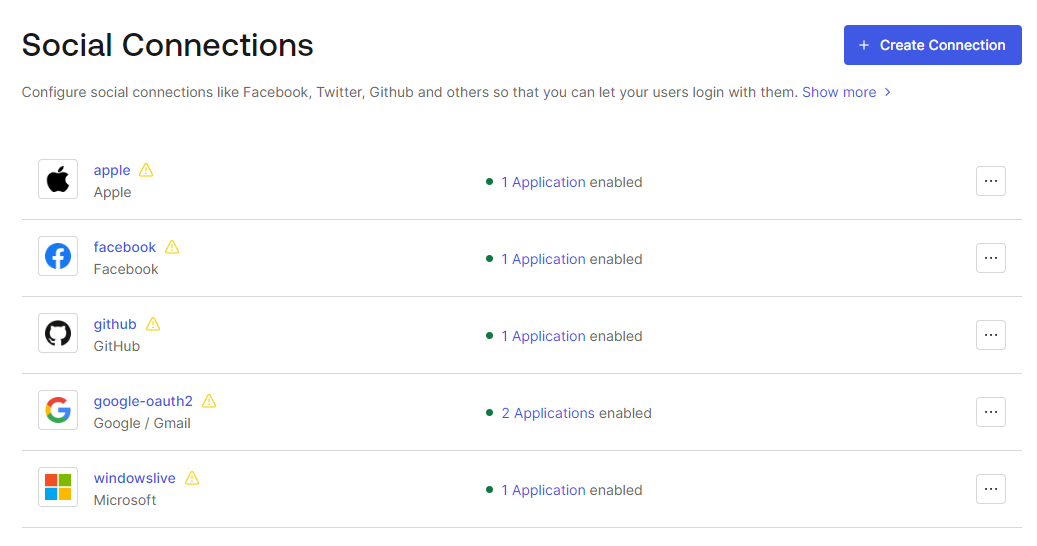Open the more options menu for apple

[991, 181]
